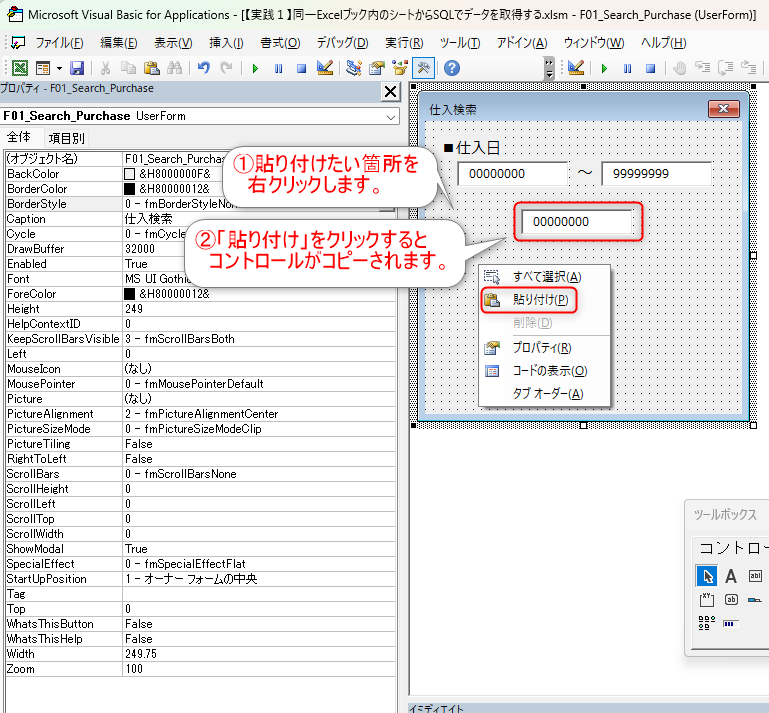Switch to the 全体 properties tab
Screen dimensions: 769x713
tap(19, 137)
